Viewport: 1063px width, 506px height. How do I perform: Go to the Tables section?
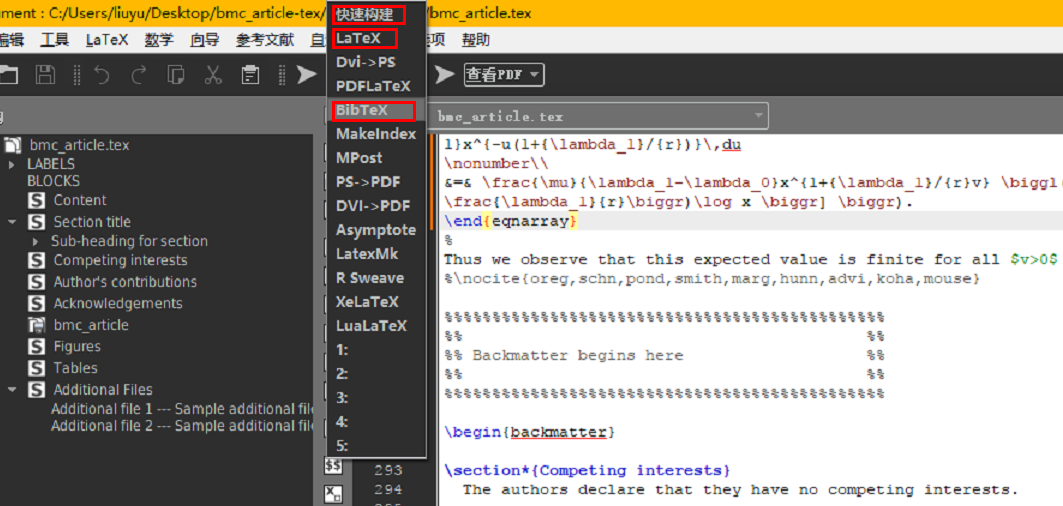pyautogui.click(x=75, y=368)
